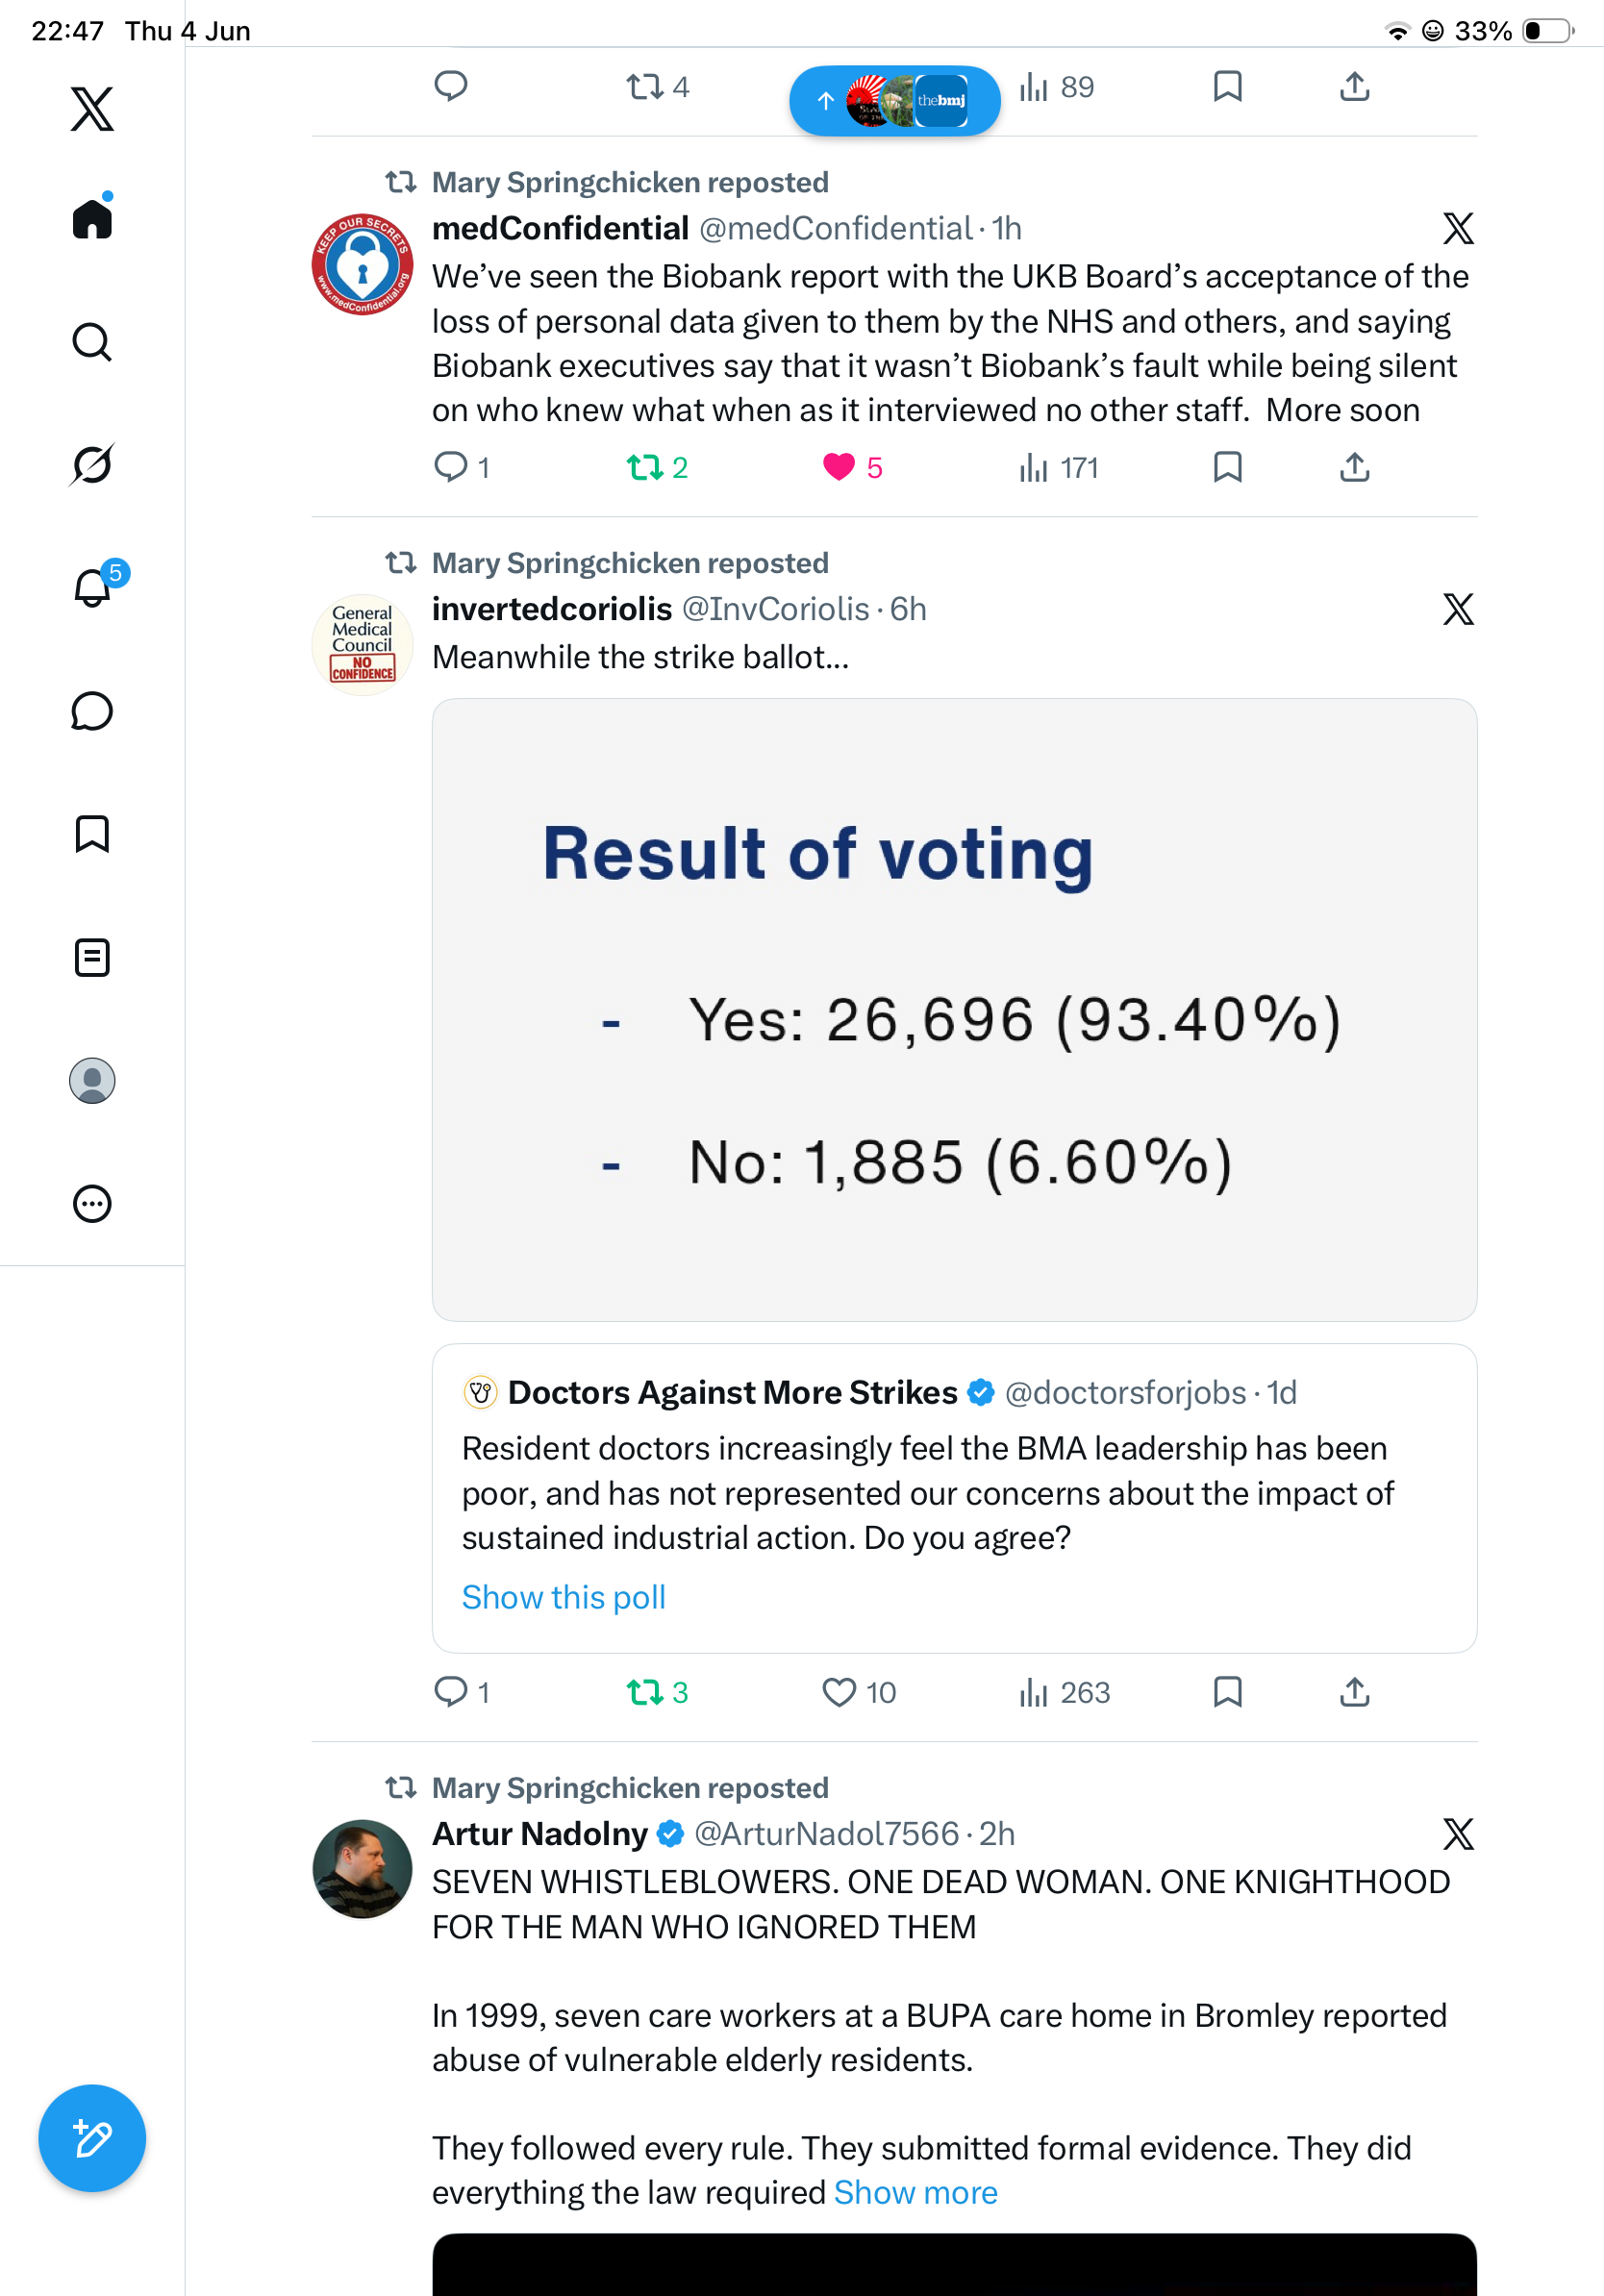Open the X logo home icon
Viewport: 1604px width, 2296px height.
pyautogui.click(x=92, y=108)
